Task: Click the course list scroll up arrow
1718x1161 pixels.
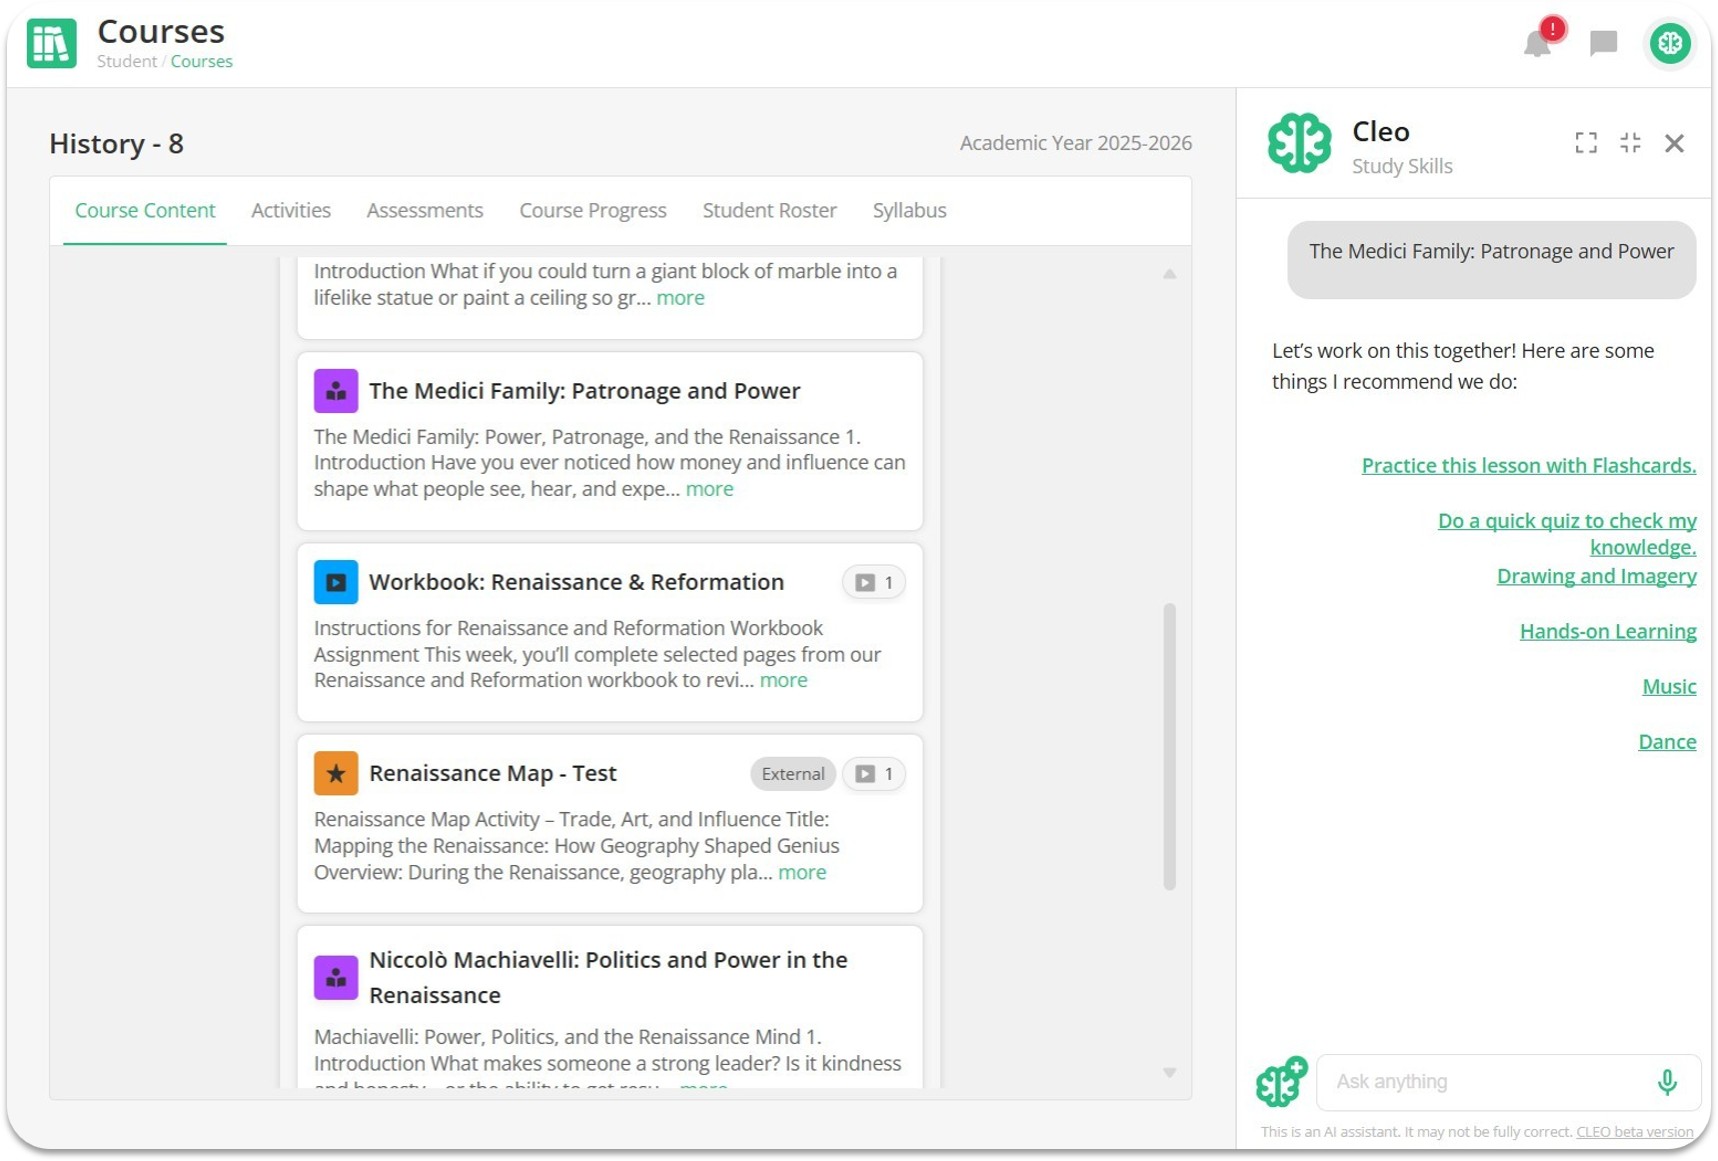Action: (1169, 274)
